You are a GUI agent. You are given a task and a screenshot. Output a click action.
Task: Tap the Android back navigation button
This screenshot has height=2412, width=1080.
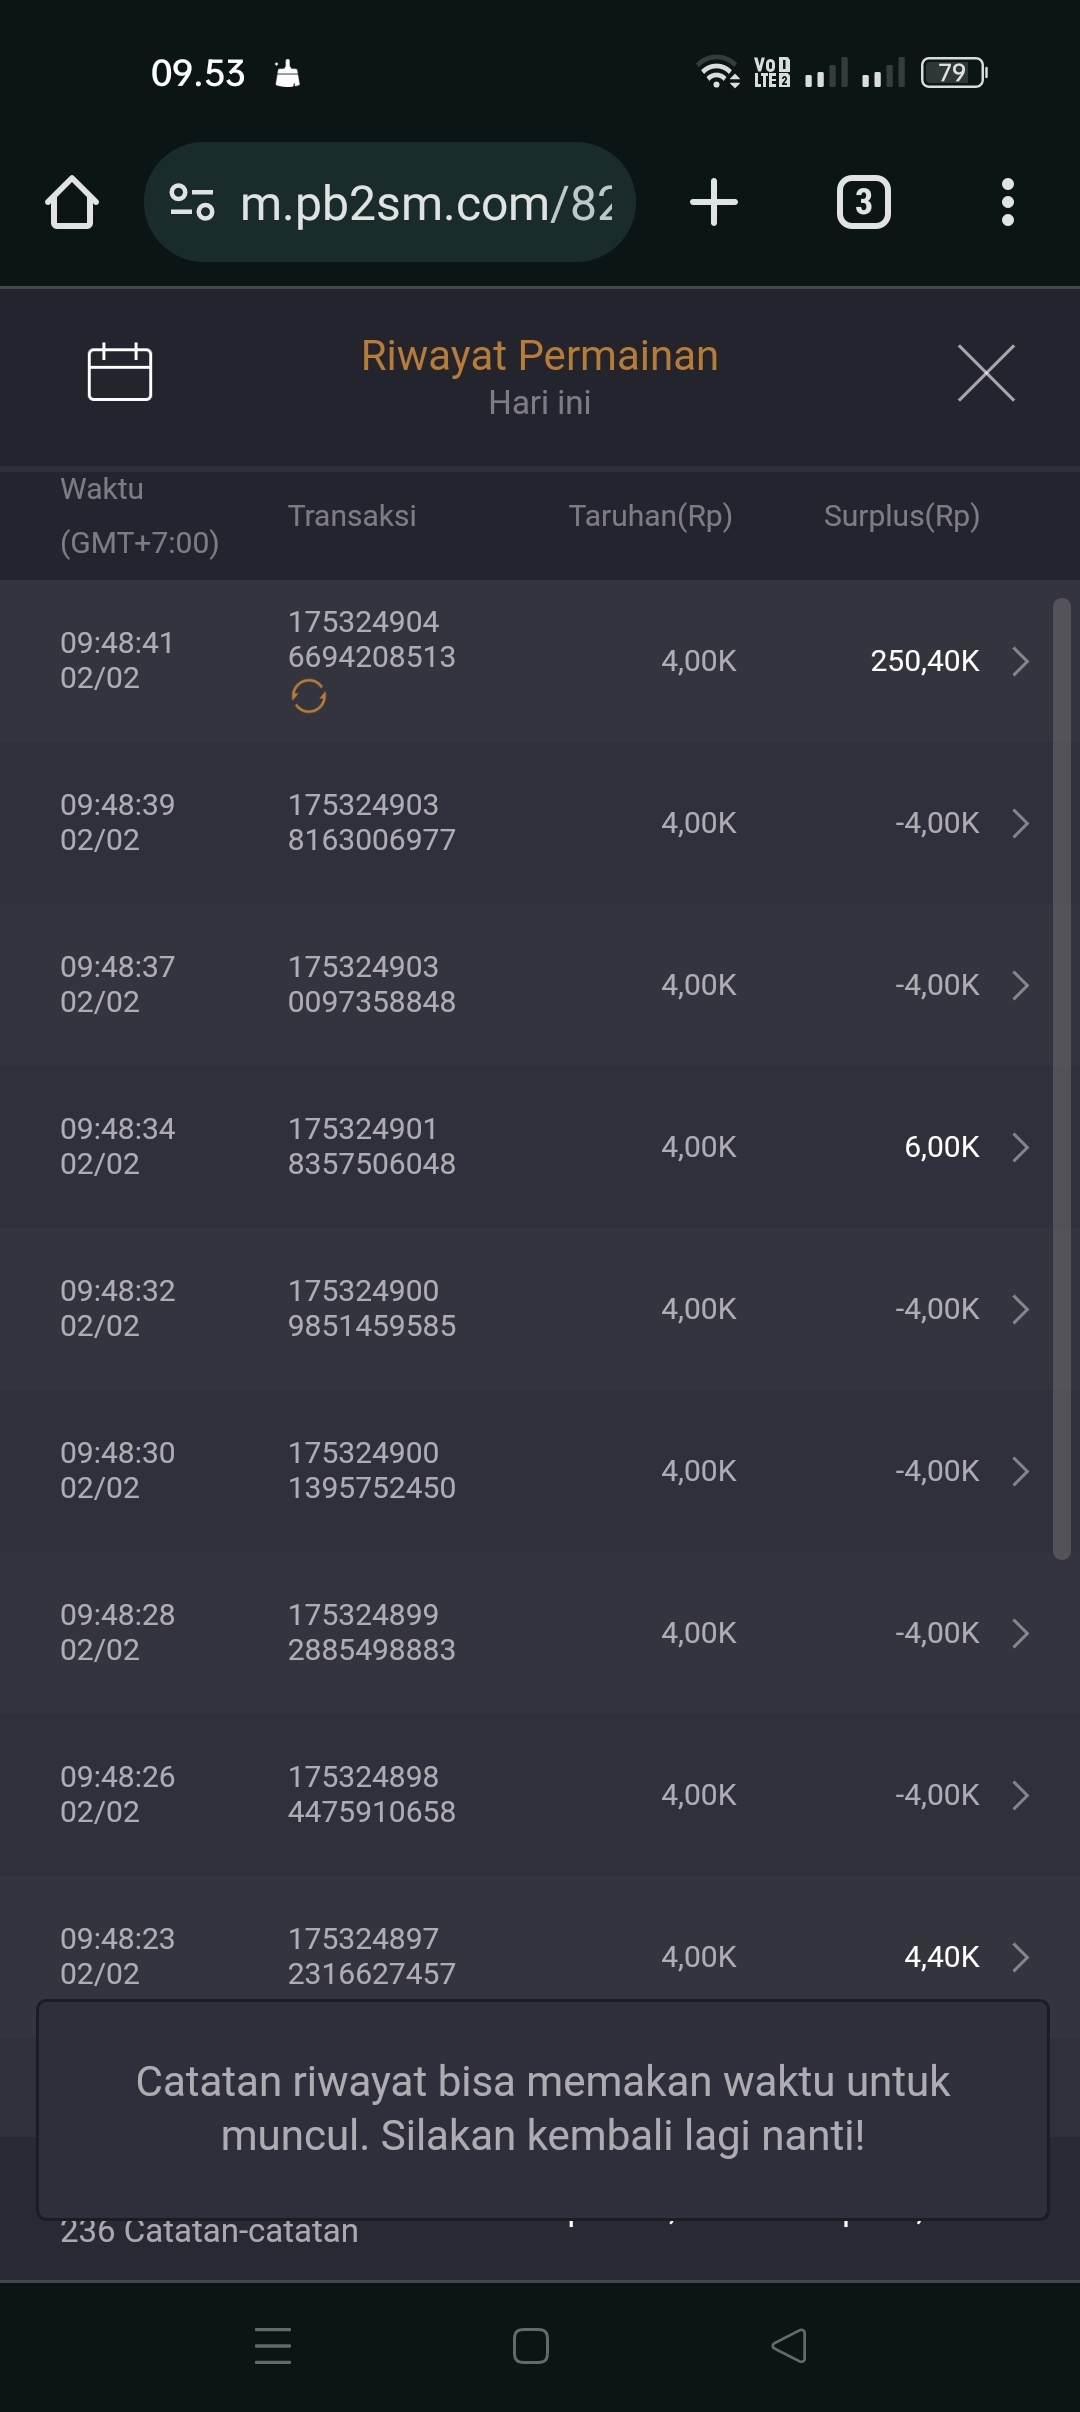789,2346
